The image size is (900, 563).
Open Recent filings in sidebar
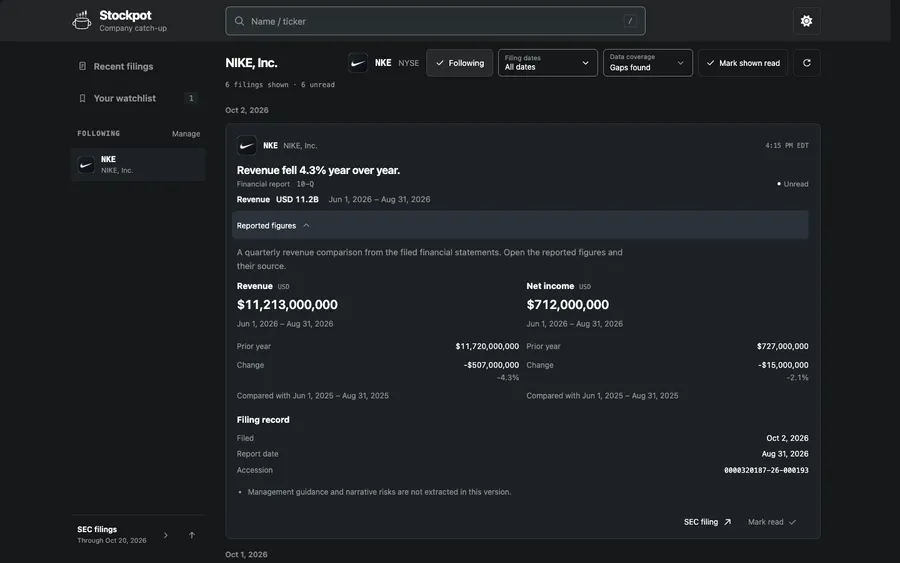138,66
